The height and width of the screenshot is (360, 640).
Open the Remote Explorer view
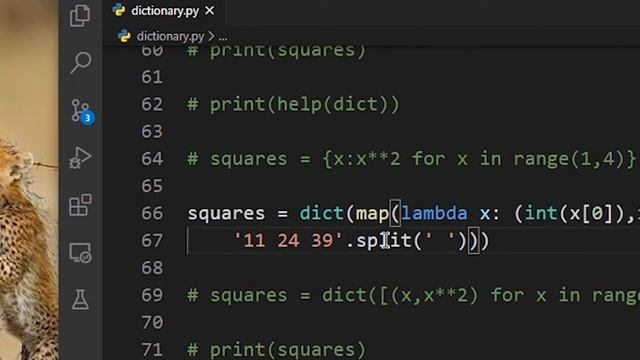pyautogui.click(x=80, y=253)
